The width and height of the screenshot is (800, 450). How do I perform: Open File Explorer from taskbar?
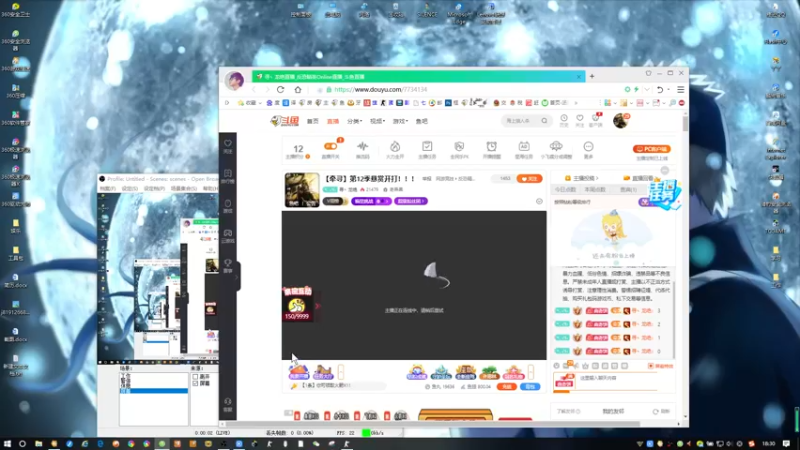point(38,444)
